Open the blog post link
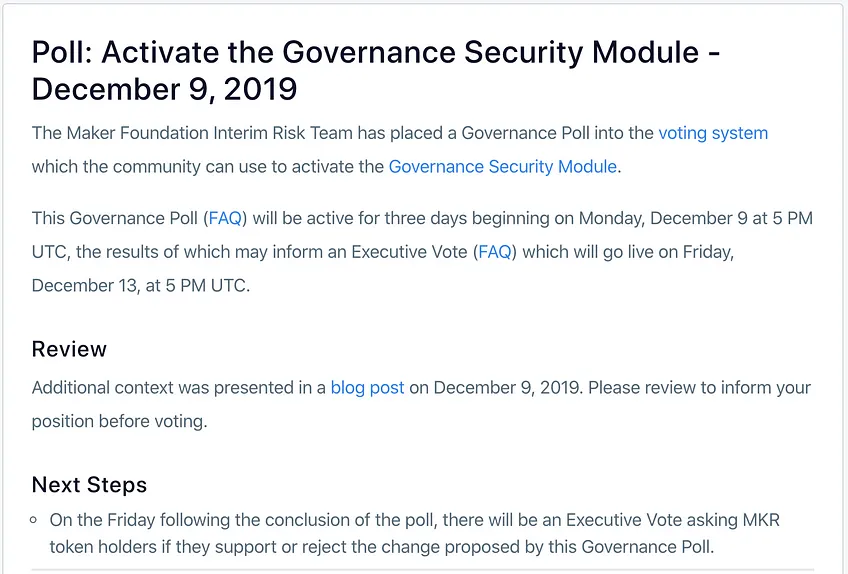Viewport: 848px width, 574px height. 367,388
